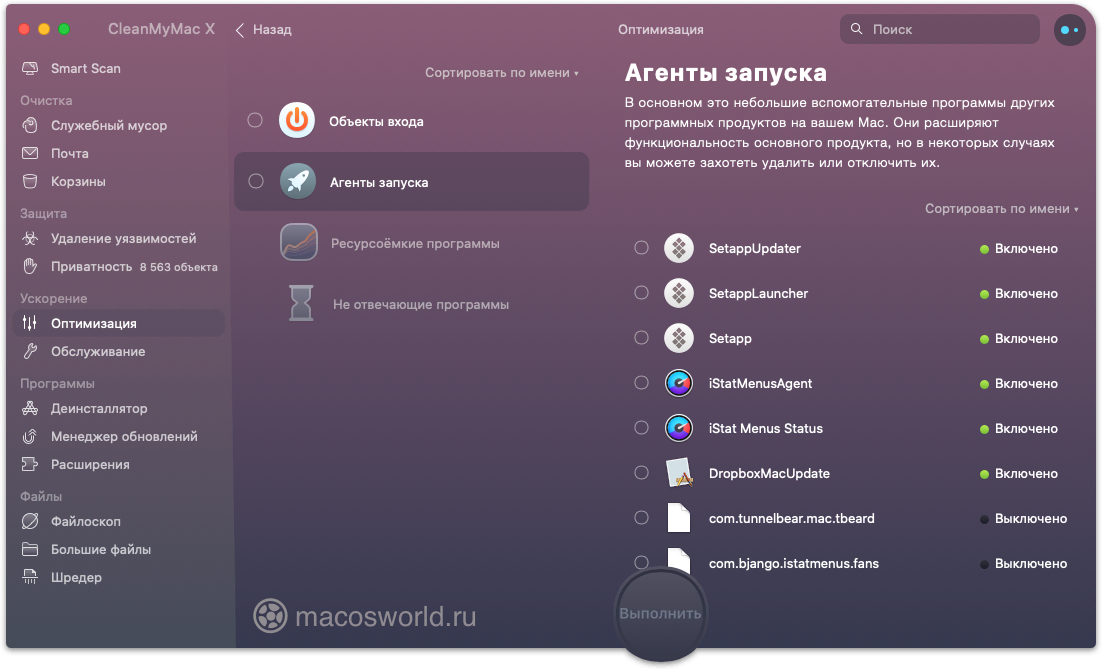Click the DropboxMacUpdate icon
This screenshot has height=670, width=1102.
pyautogui.click(x=679, y=473)
